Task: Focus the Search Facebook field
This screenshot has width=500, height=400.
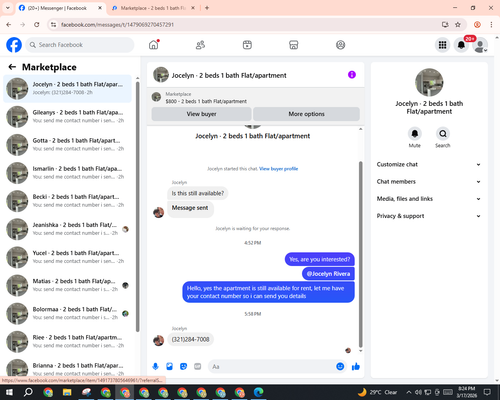Action: (x=80, y=45)
